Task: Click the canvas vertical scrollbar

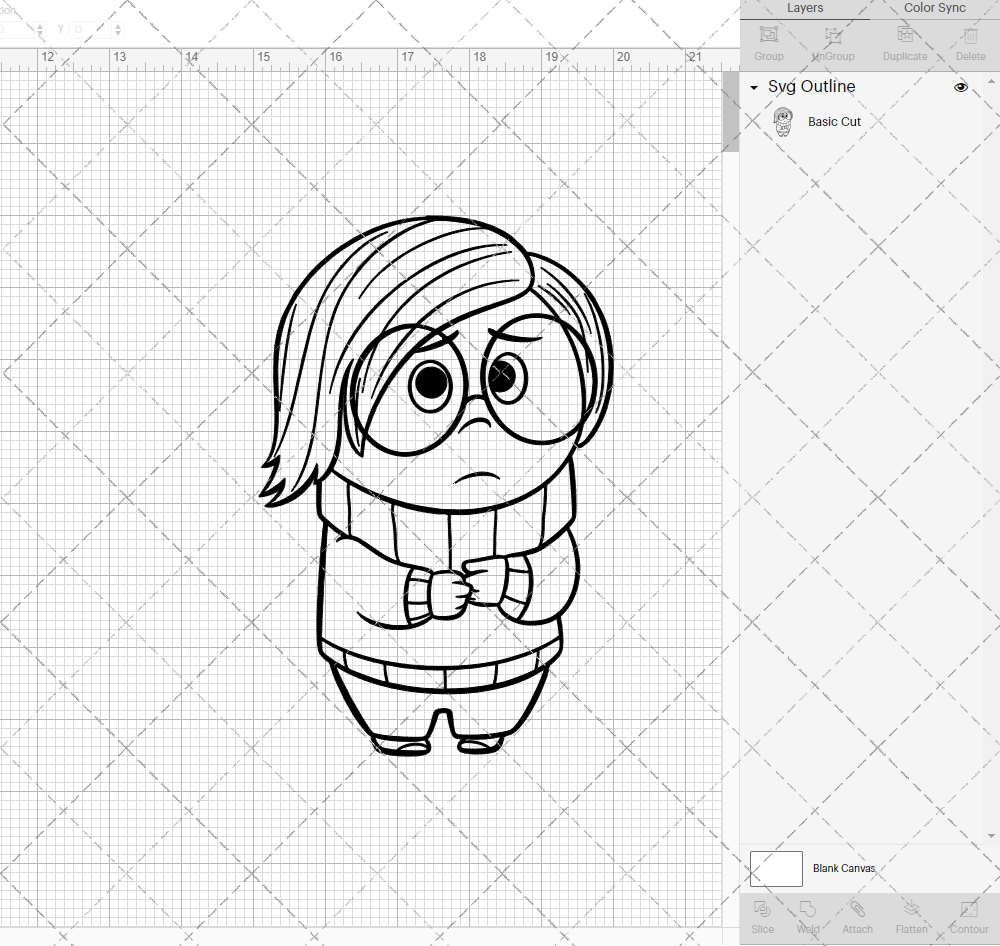Action: coord(729,110)
